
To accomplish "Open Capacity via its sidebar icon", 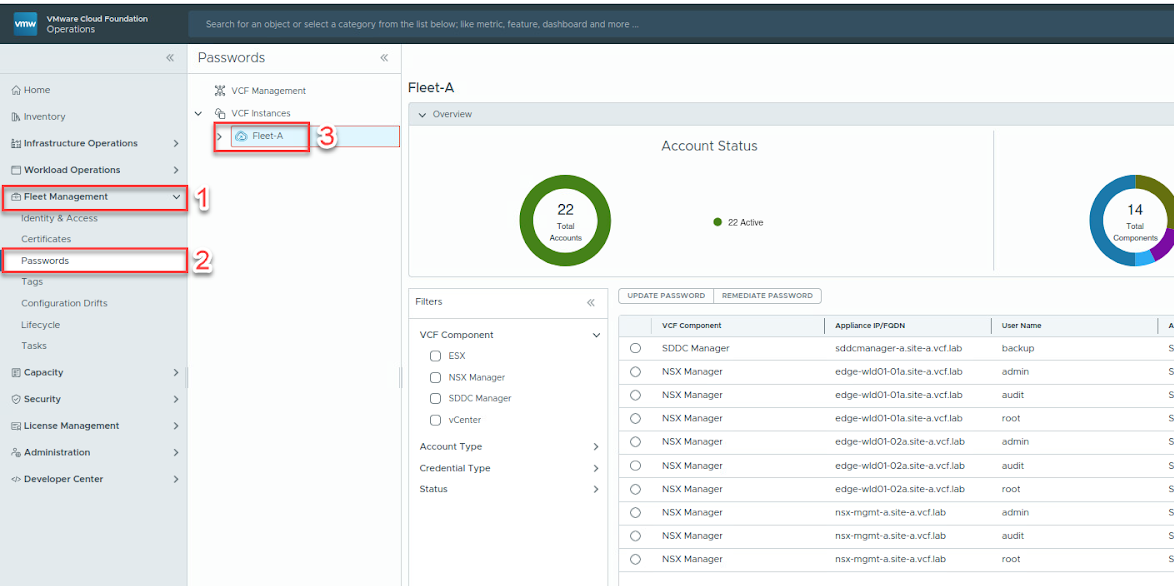I will tap(16, 372).
